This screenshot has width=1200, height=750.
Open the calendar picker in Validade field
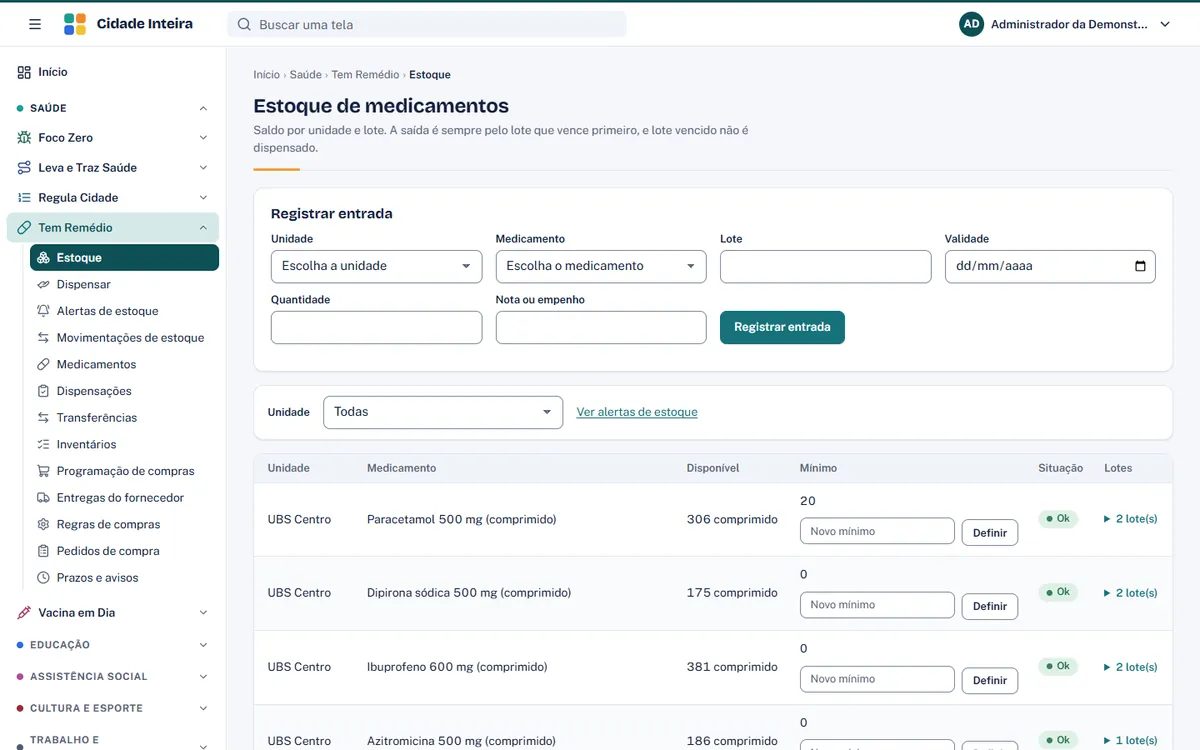1141,266
